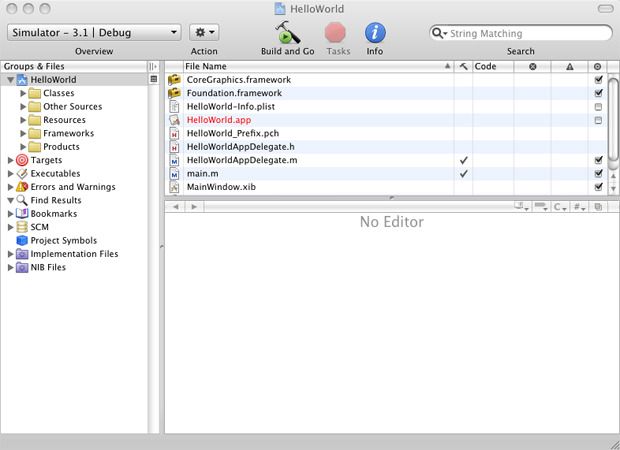Screen dimensions: 620x450
Task: Select HelloWorldAppDelegate.h in the file list
Action: 386,147
